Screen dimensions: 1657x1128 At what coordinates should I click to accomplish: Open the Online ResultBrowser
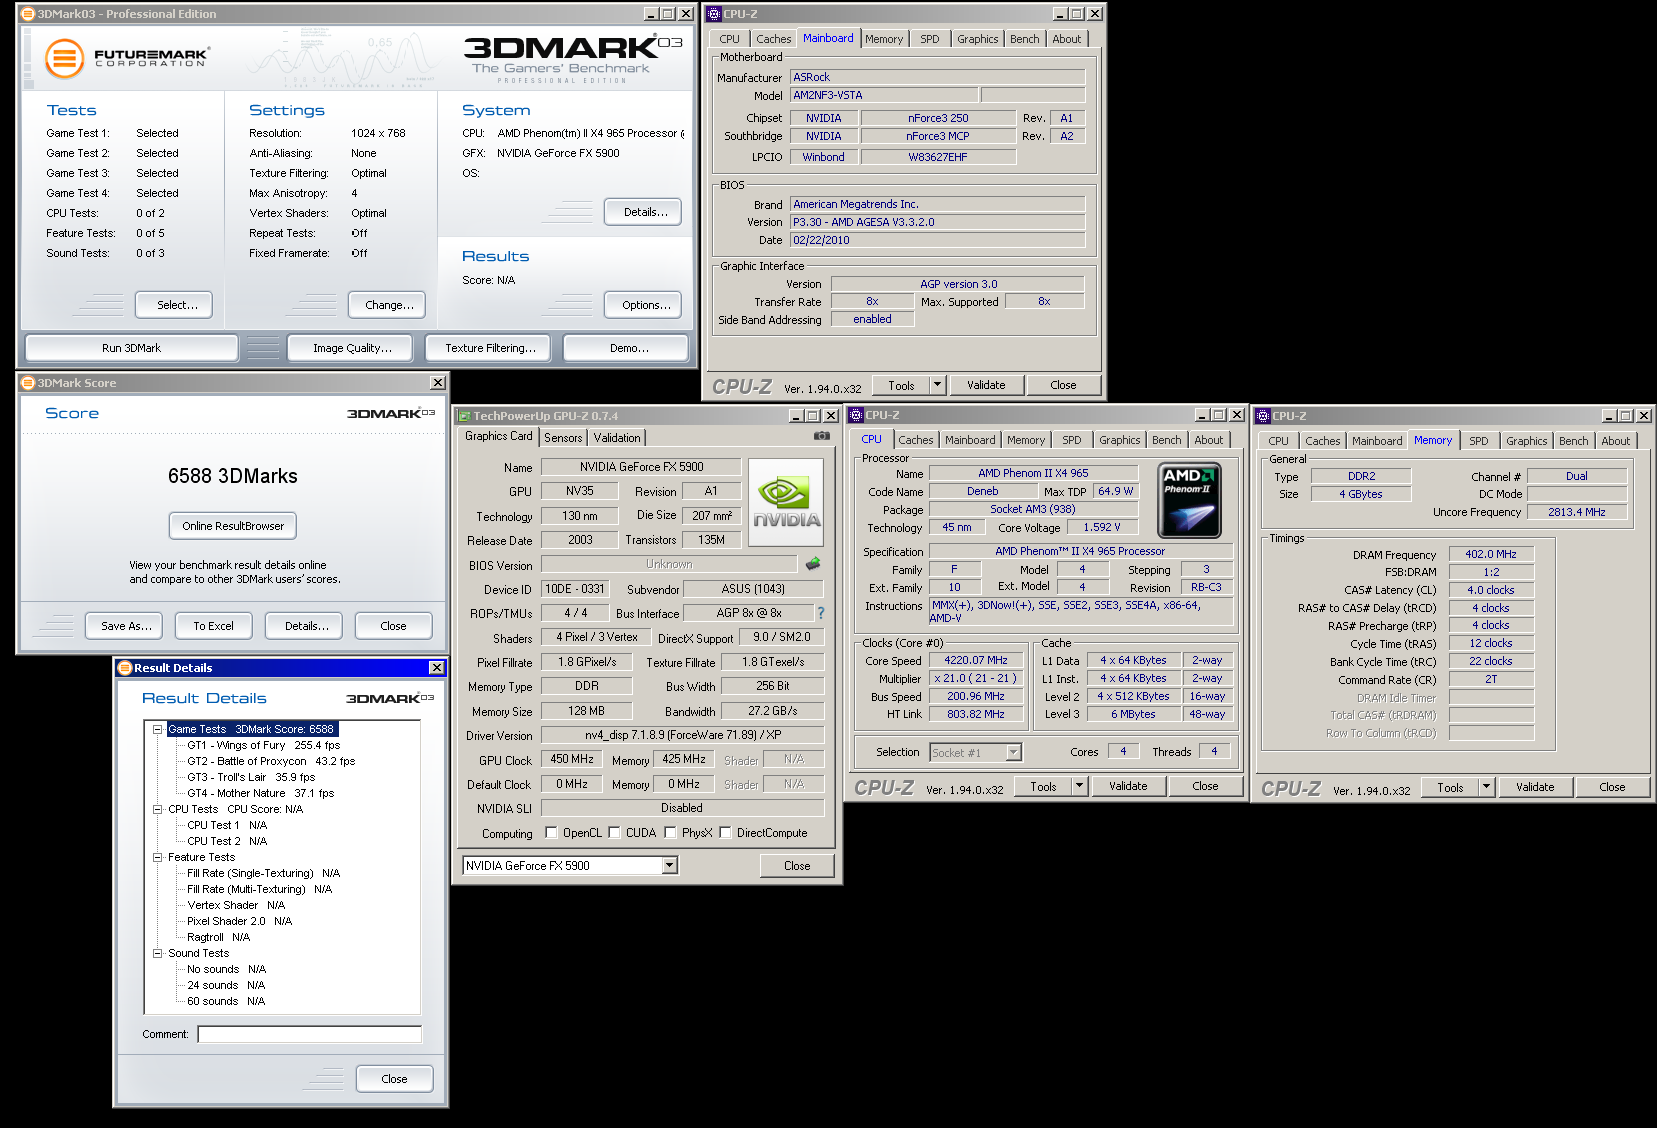[233, 526]
